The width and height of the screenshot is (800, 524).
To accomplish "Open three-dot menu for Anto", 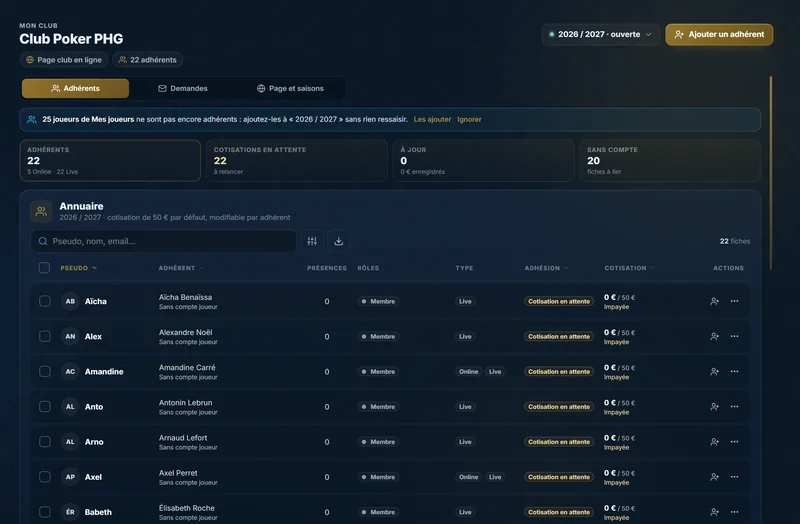I will pyautogui.click(x=734, y=407).
